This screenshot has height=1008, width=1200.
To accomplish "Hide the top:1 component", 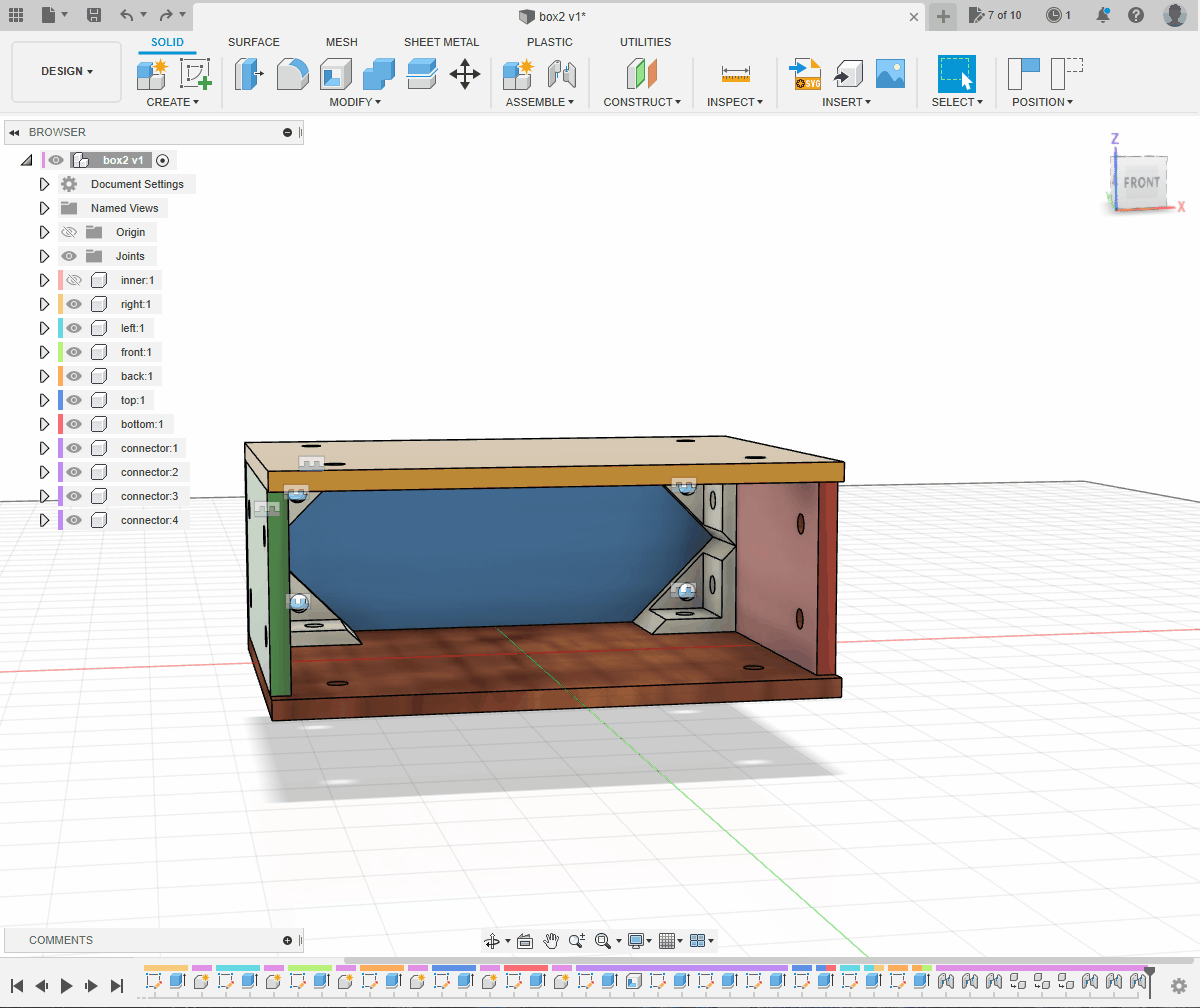I will [74, 400].
